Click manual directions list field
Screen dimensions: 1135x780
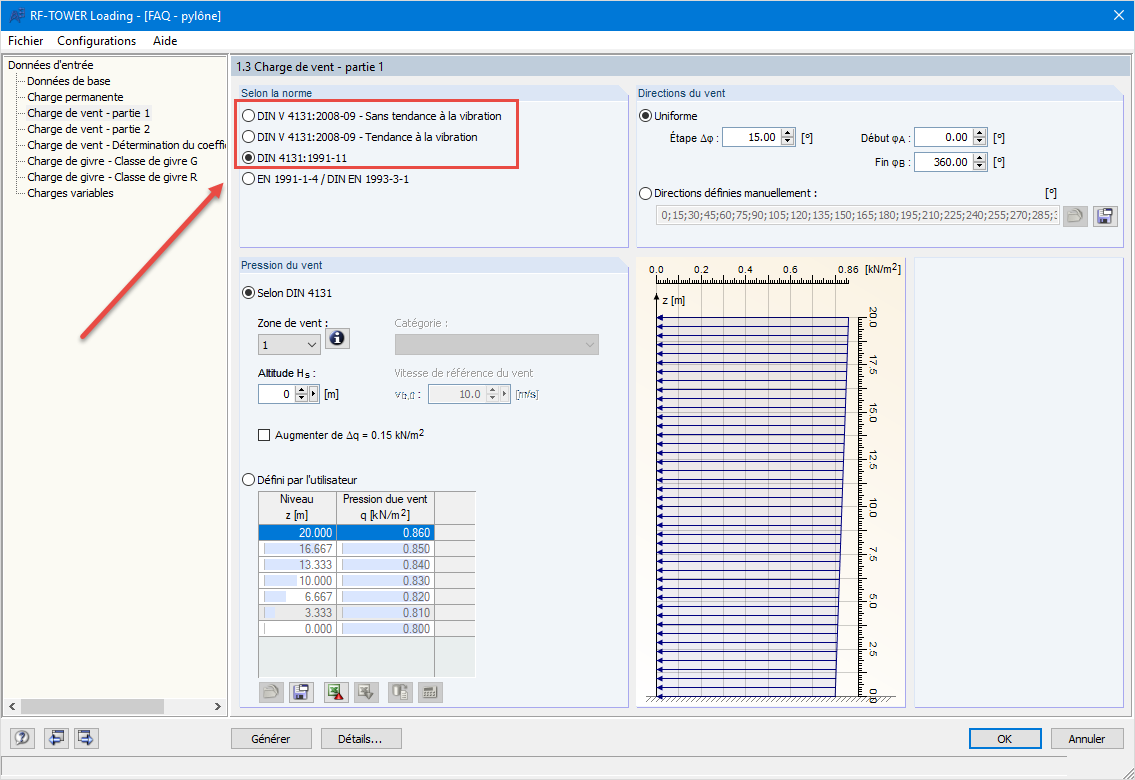click(x=858, y=216)
